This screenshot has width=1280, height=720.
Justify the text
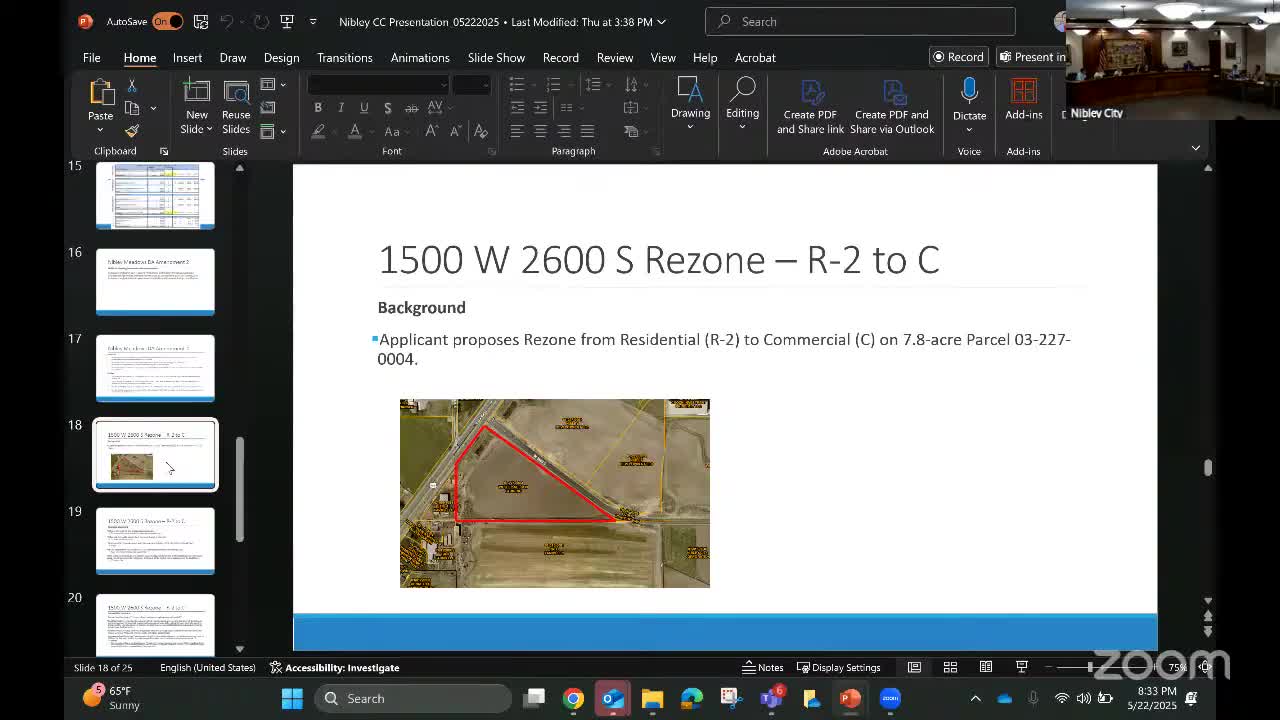(587, 131)
